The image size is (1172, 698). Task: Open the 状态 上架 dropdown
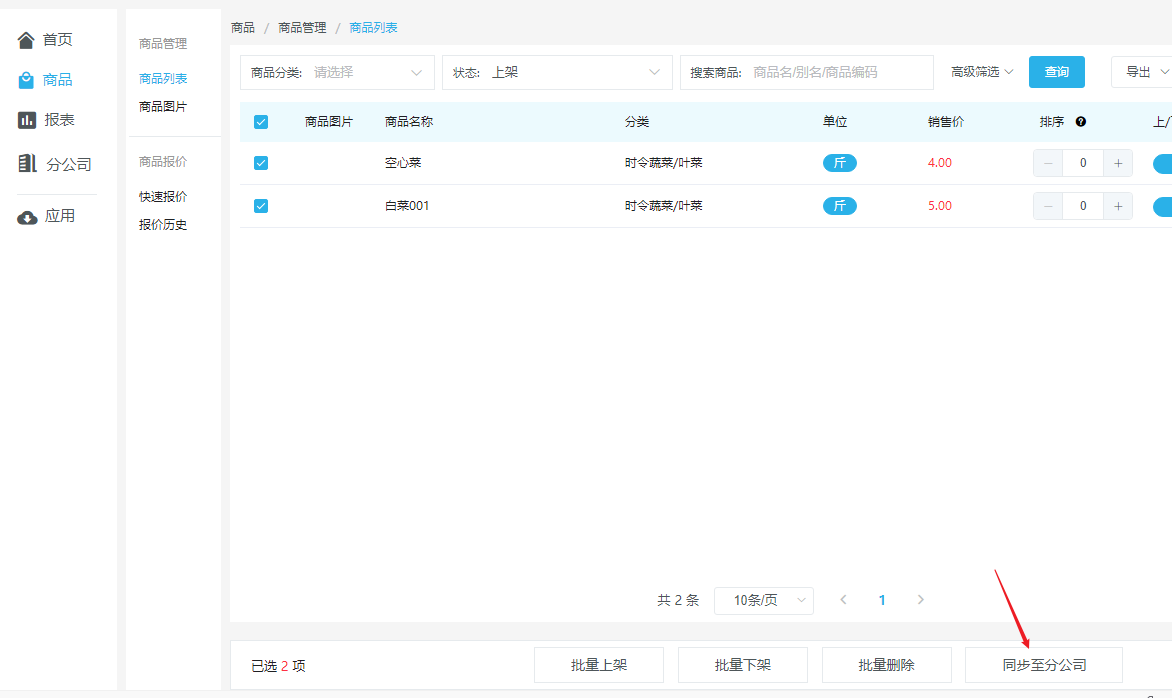coord(557,72)
